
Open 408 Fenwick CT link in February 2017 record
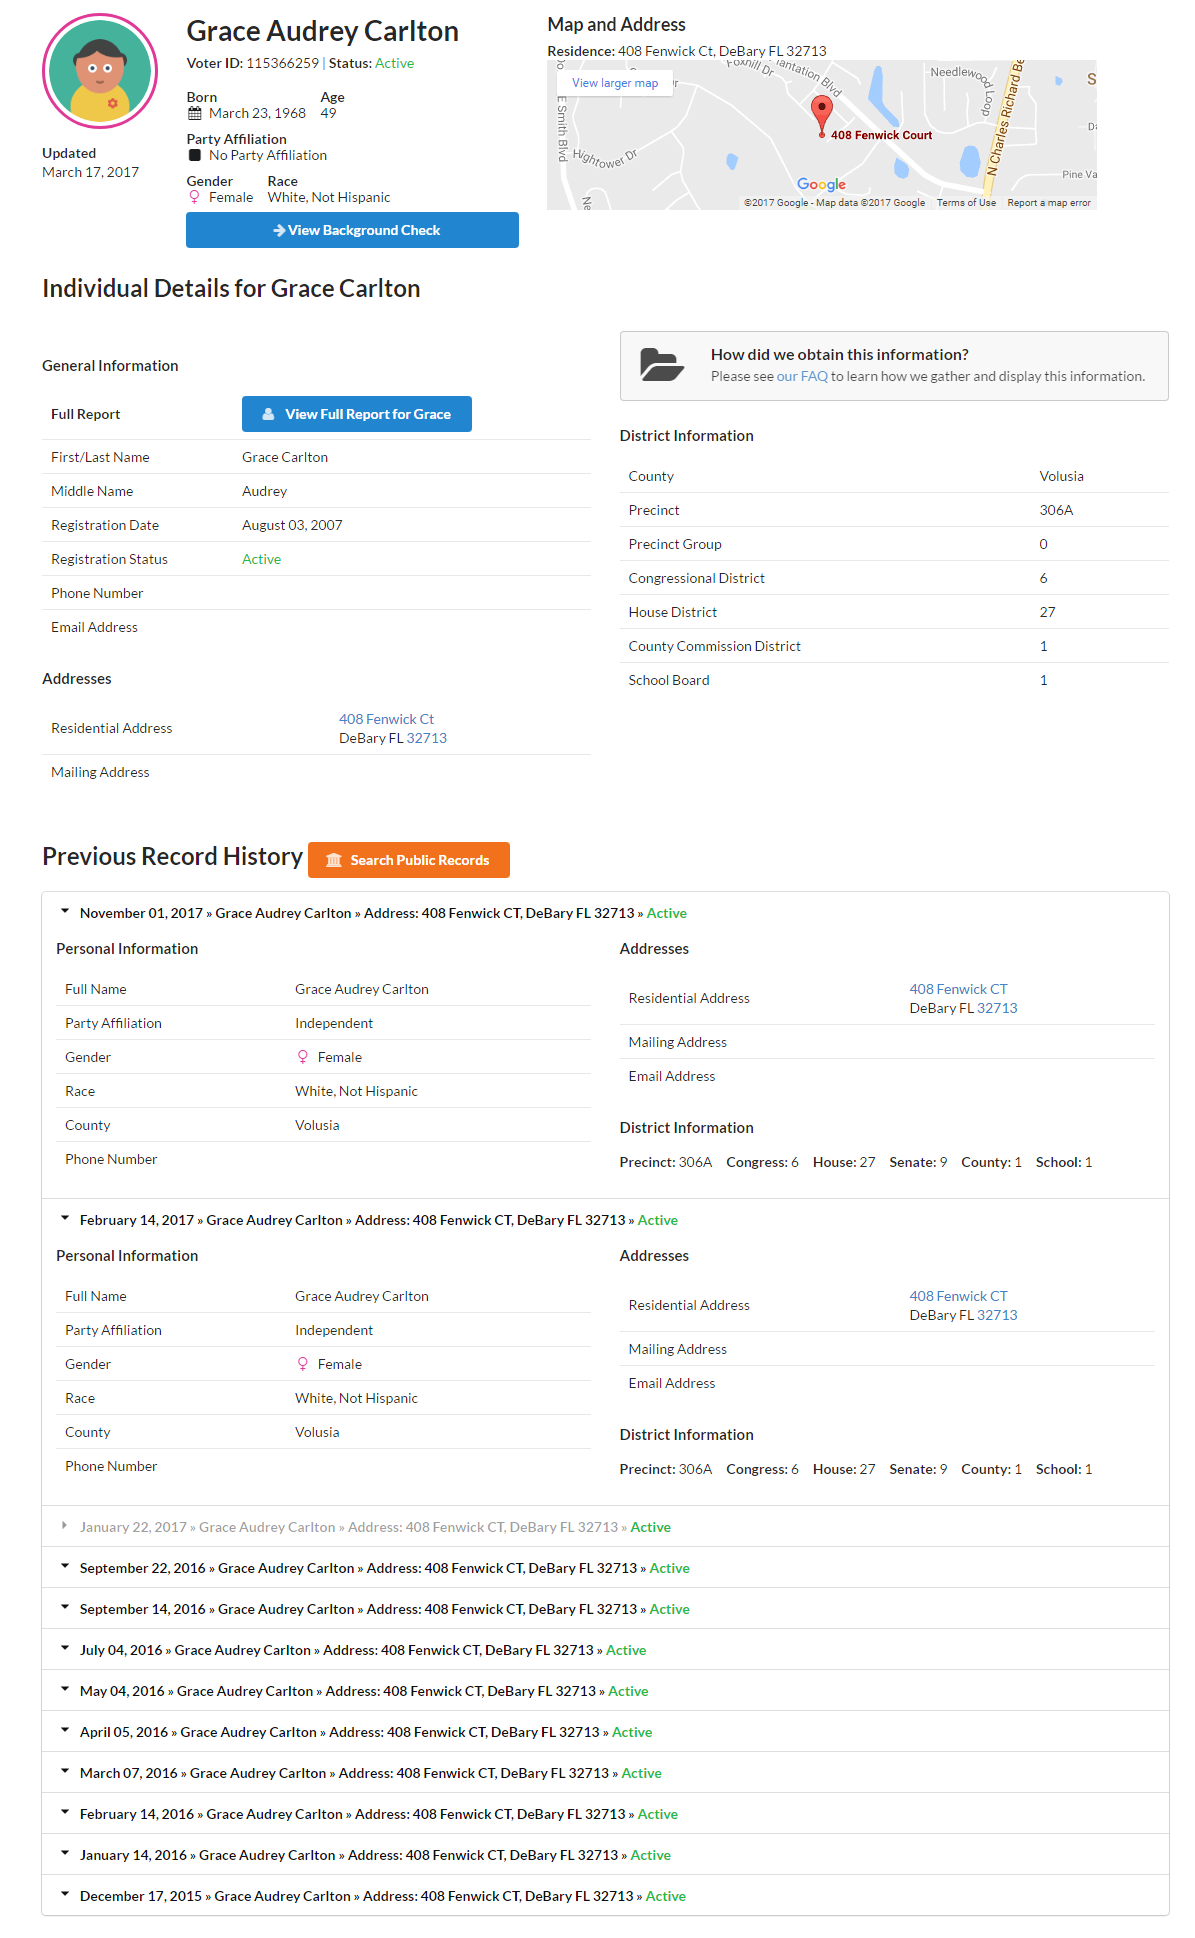958,1296
